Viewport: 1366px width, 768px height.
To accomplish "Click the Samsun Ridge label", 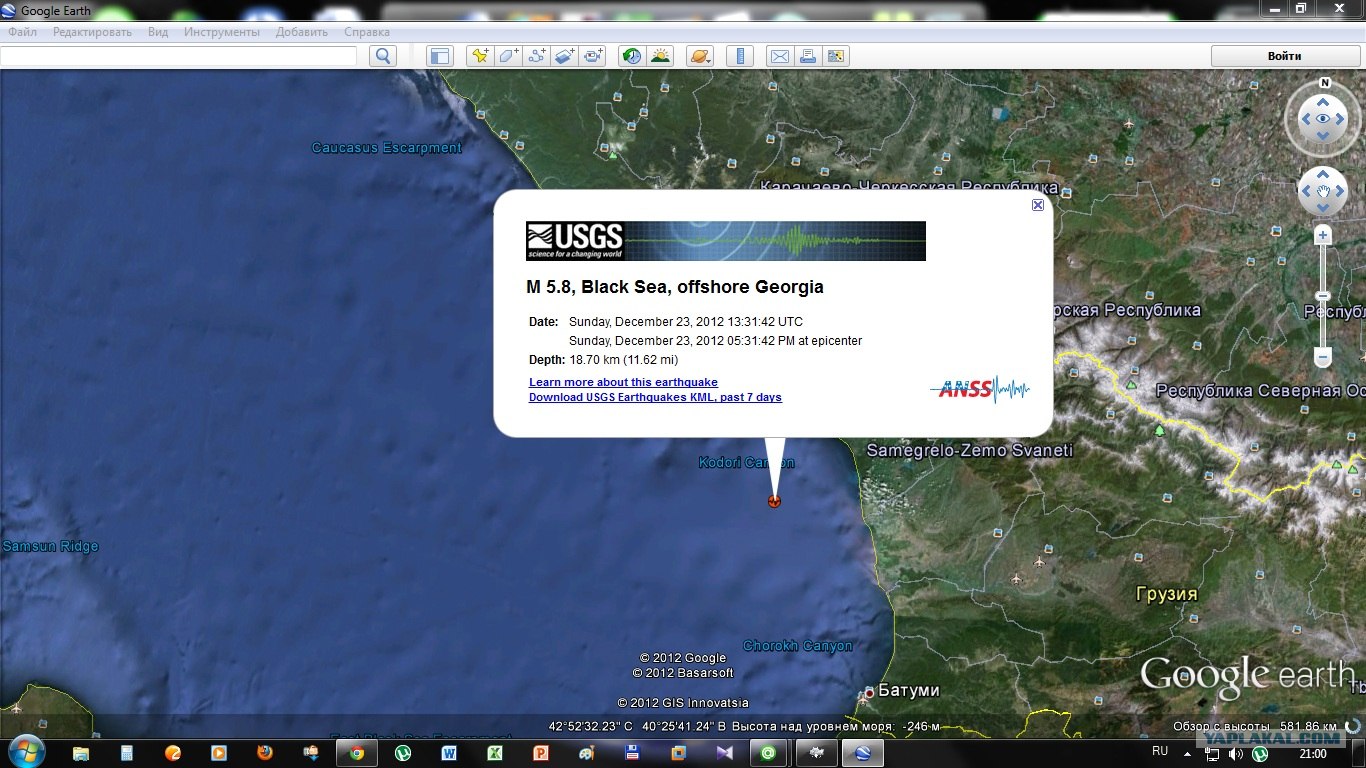I will 50,546.
